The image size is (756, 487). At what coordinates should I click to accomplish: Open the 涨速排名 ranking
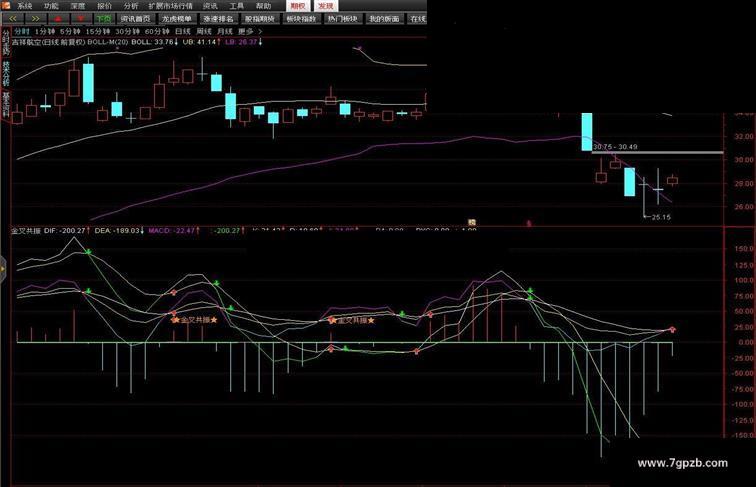point(218,19)
